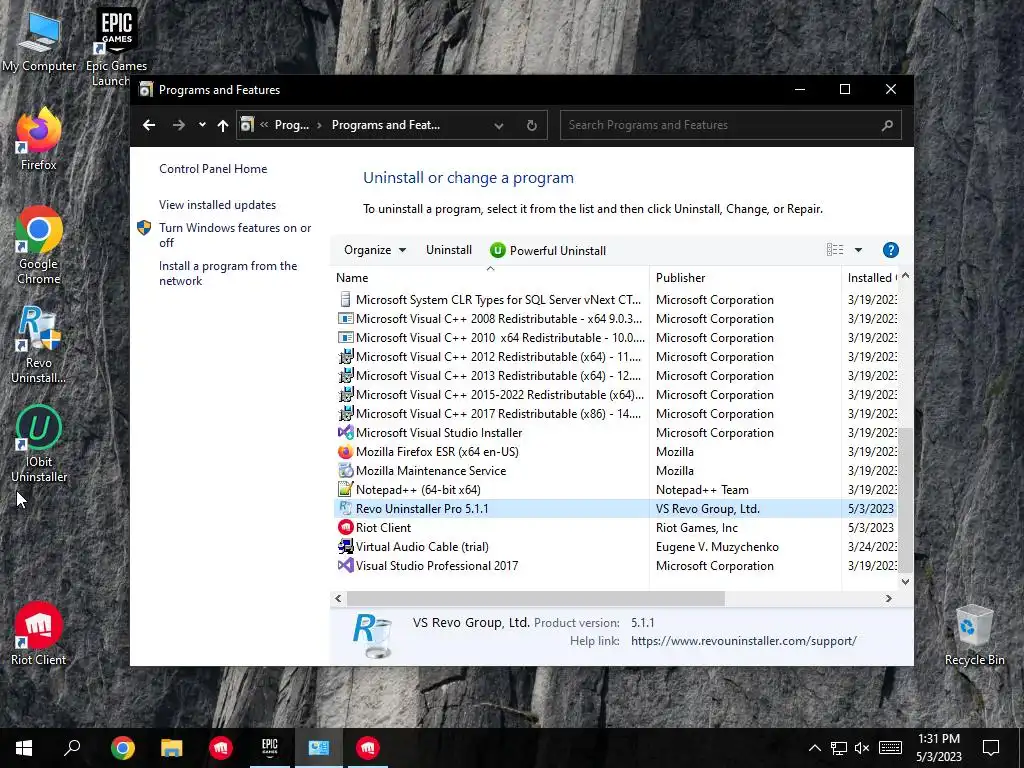
Task: Open Riot Client desktop shortcut
Action: point(39,633)
